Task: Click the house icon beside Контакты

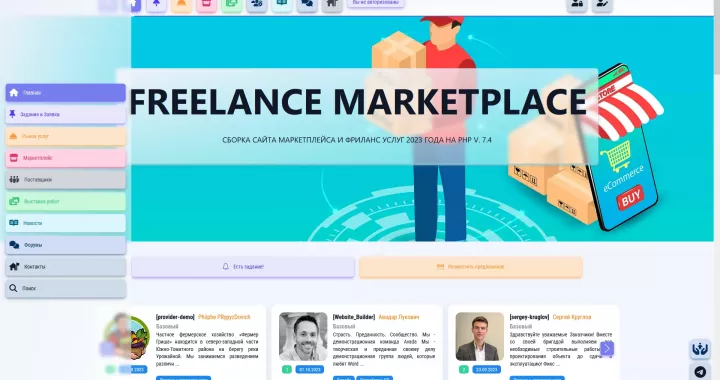Action: (x=14, y=266)
